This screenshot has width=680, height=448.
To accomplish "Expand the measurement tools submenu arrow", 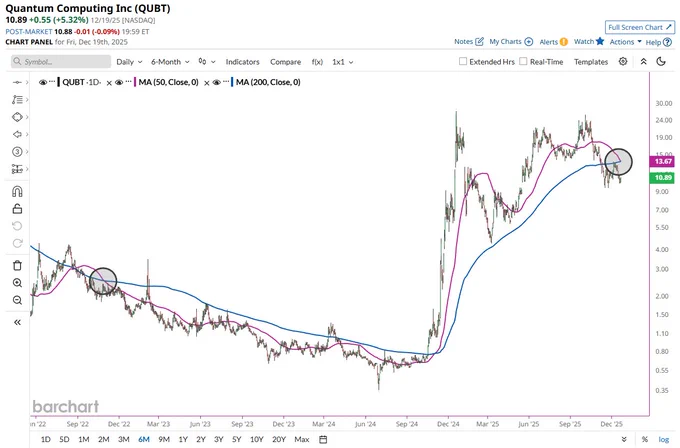I will click(27, 169).
